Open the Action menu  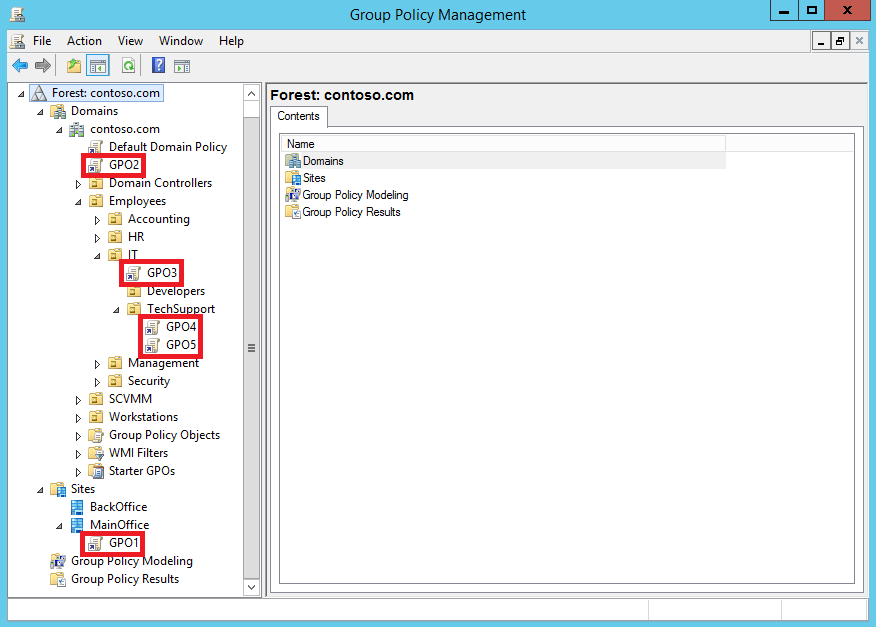pyautogui.click(x=84, y=41)
